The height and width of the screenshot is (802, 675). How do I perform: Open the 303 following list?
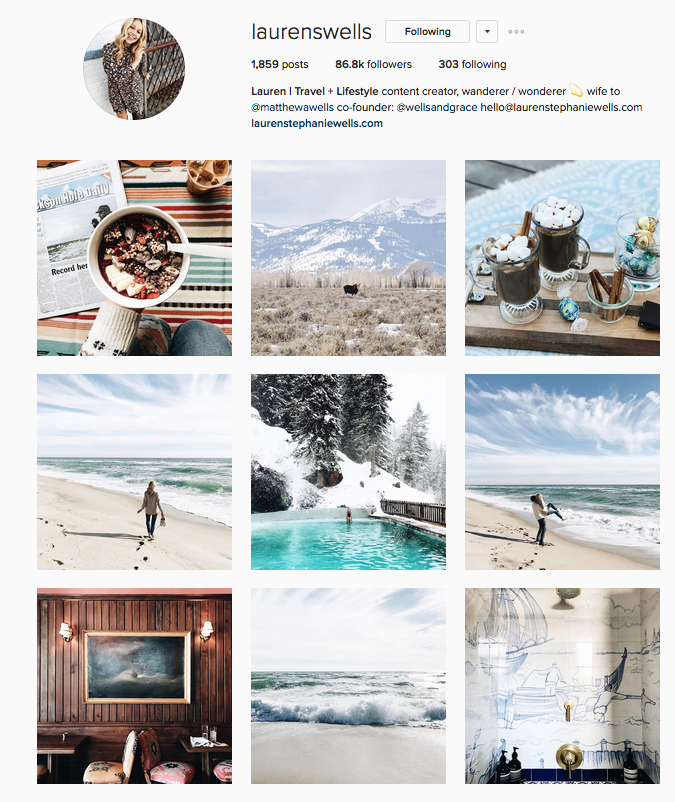tap(472, 64)
